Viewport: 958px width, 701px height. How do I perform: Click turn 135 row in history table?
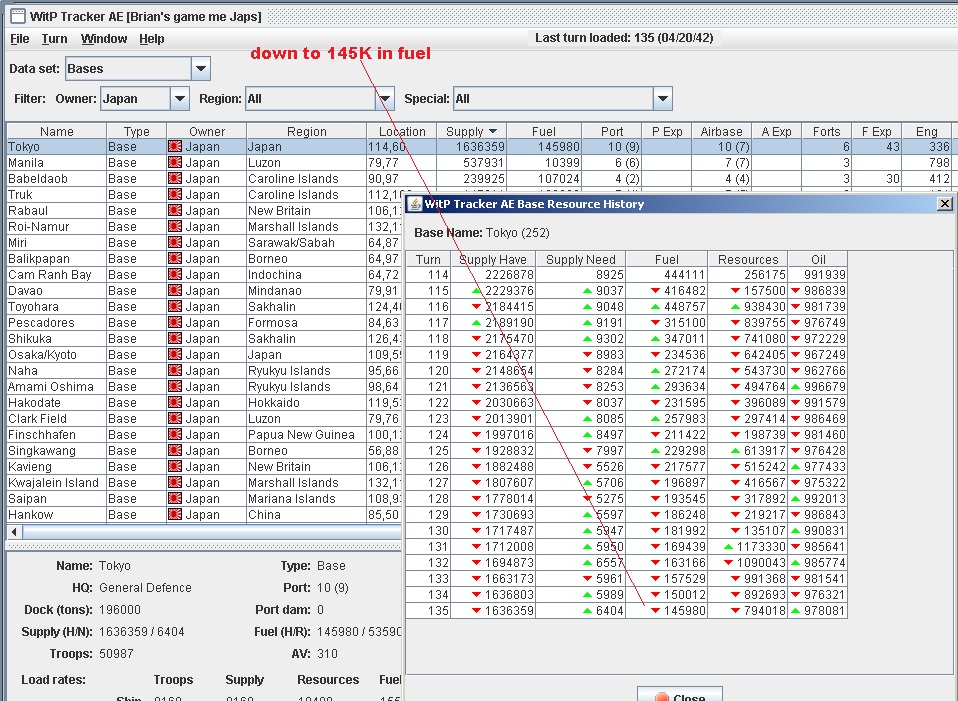(626, 610)
